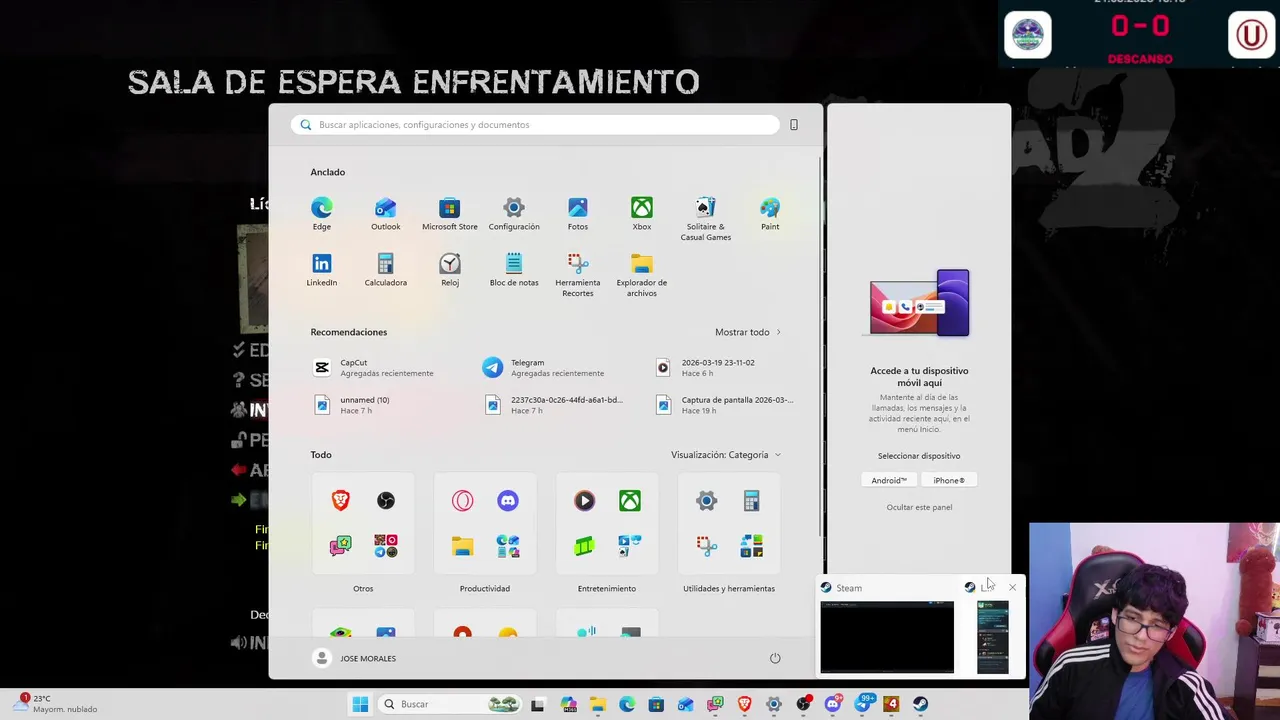Open Task View on the taskbar
The width and height of the screenshot is (1280, 720).
click(537, 704)
